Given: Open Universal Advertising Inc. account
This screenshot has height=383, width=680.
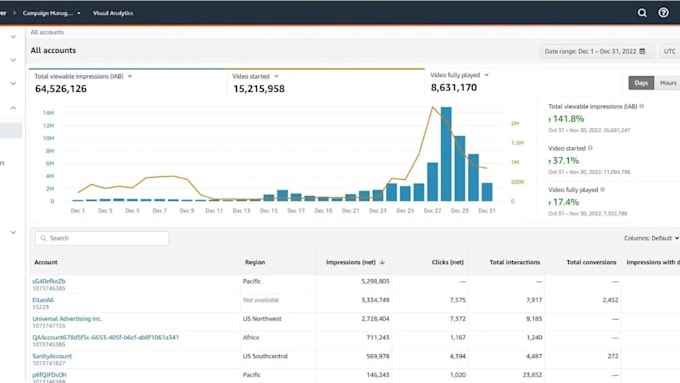Looking at the screenshot, I should pyautogui.click(x=67, y=318).
